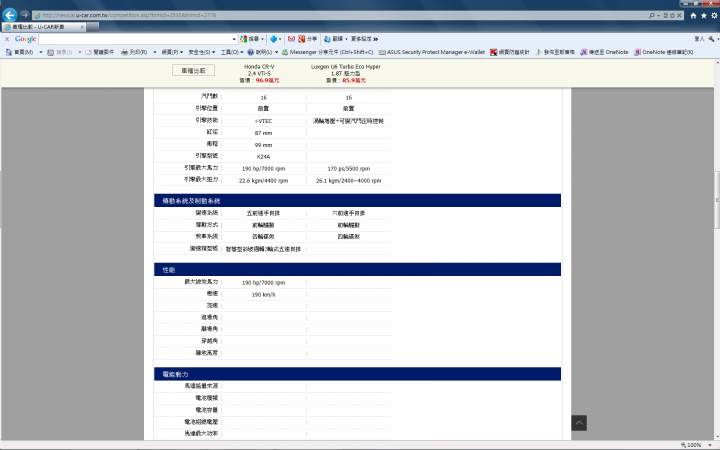Expand the Translate button dropdown arrow
720x450 pixels.
(346, 39)
